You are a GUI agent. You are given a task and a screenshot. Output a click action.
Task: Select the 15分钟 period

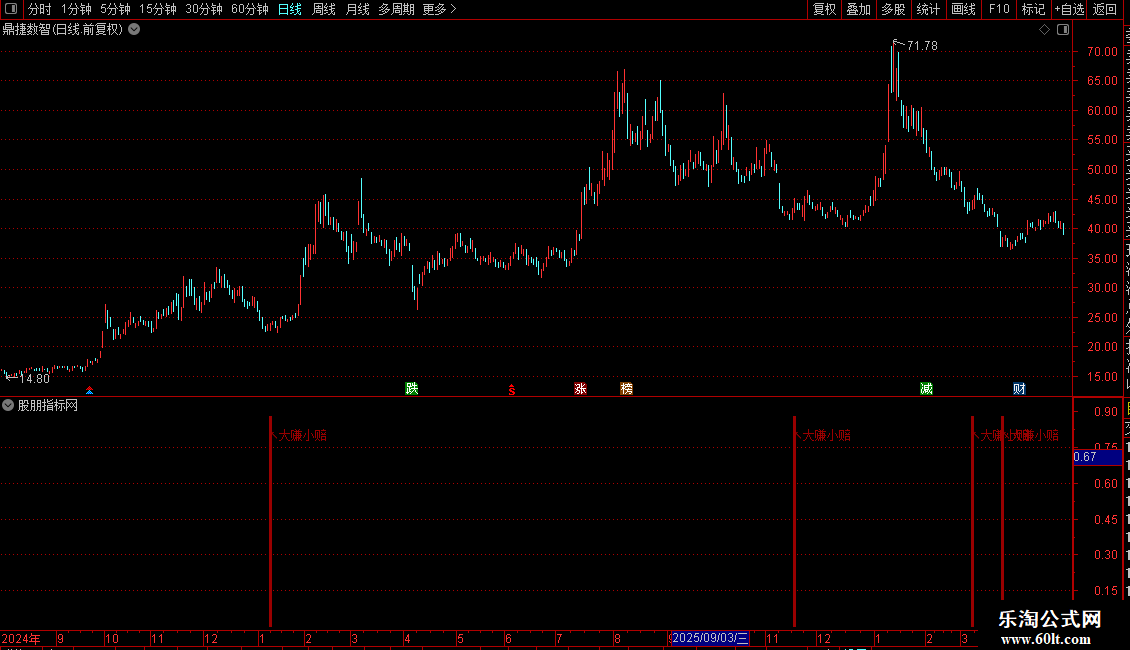point(158,9)
